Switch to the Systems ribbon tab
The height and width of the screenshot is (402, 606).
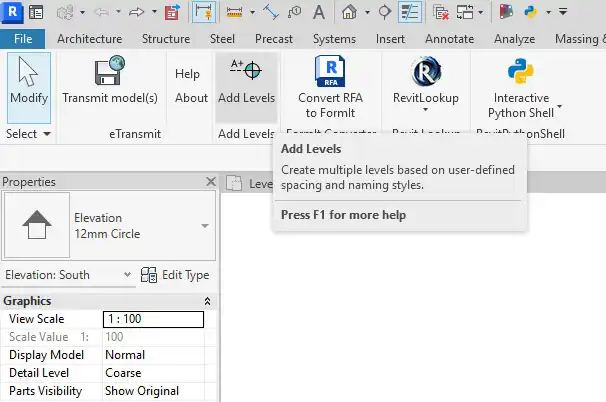[x=334, y=39]
